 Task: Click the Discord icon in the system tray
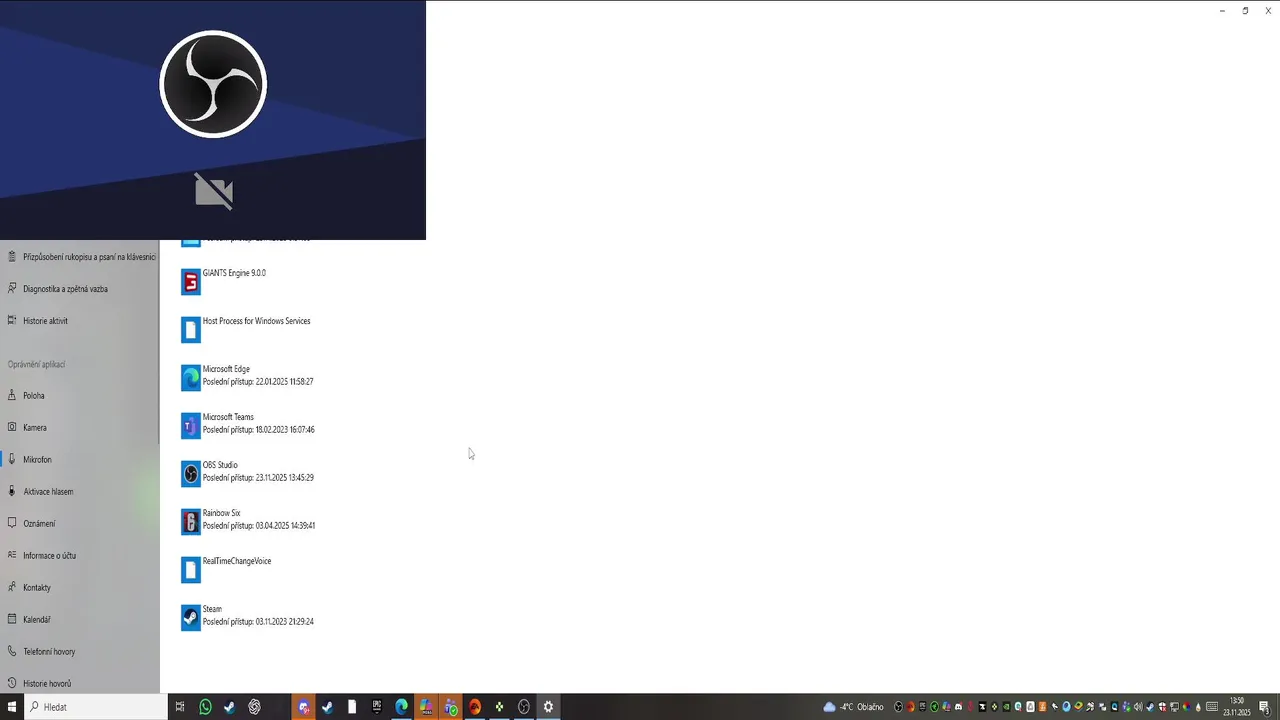(958, 707)
